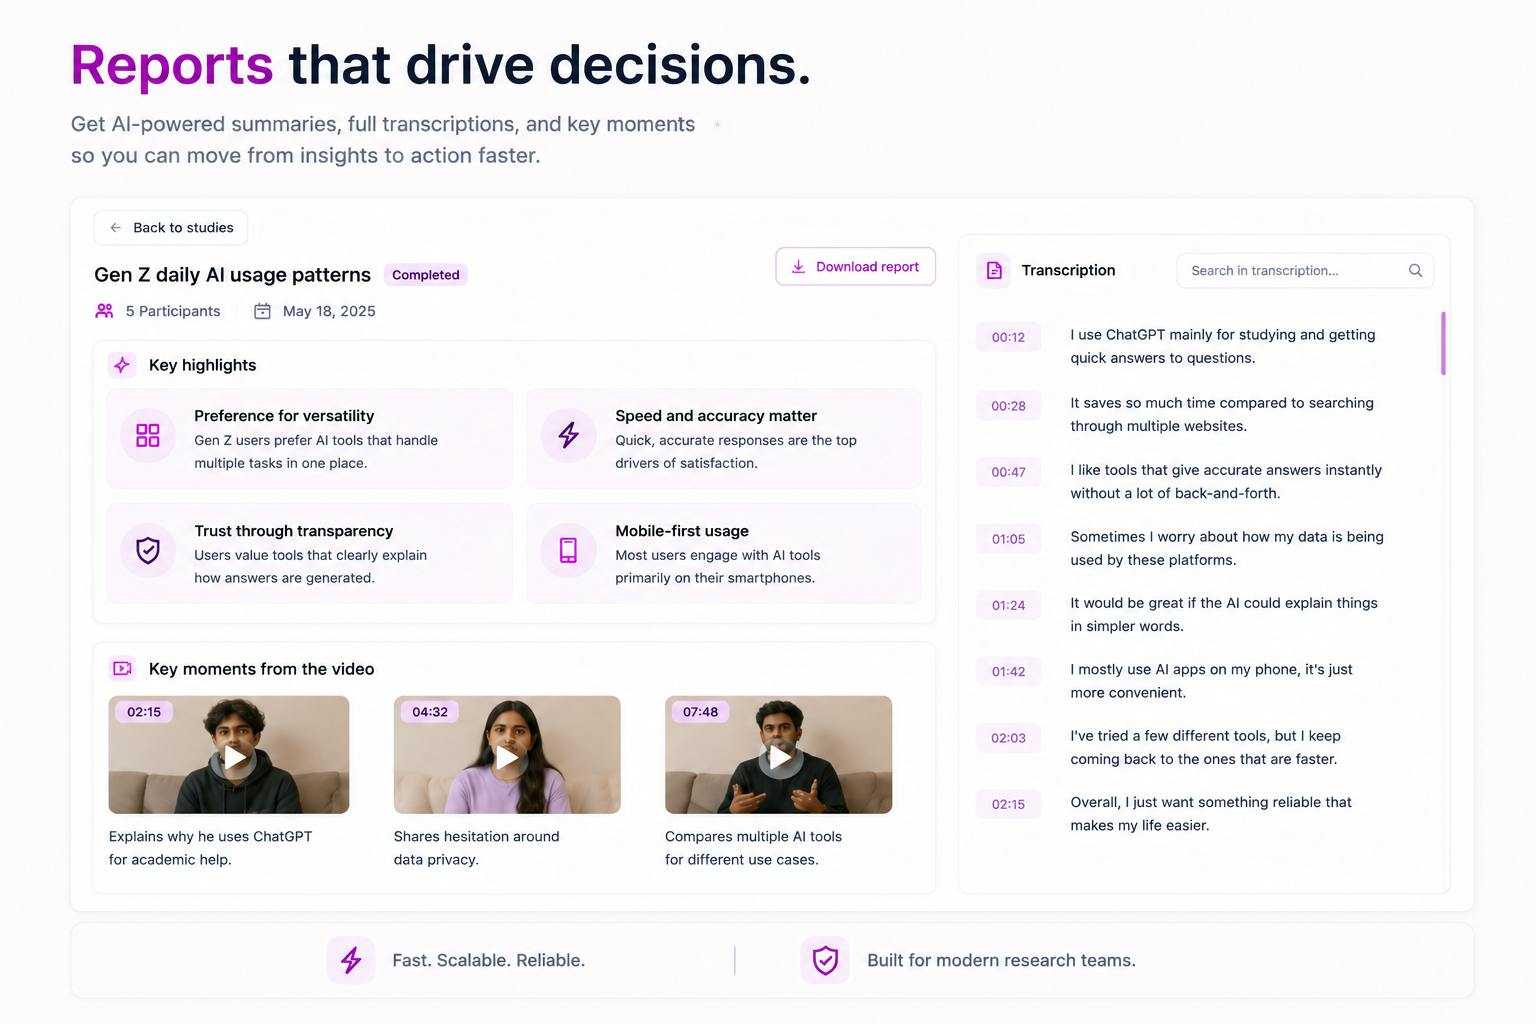The width and height of the screenshot is (1536, 1024).
Task: Jump to transcript timestamp 00:12
Action: coord(1008,337)
